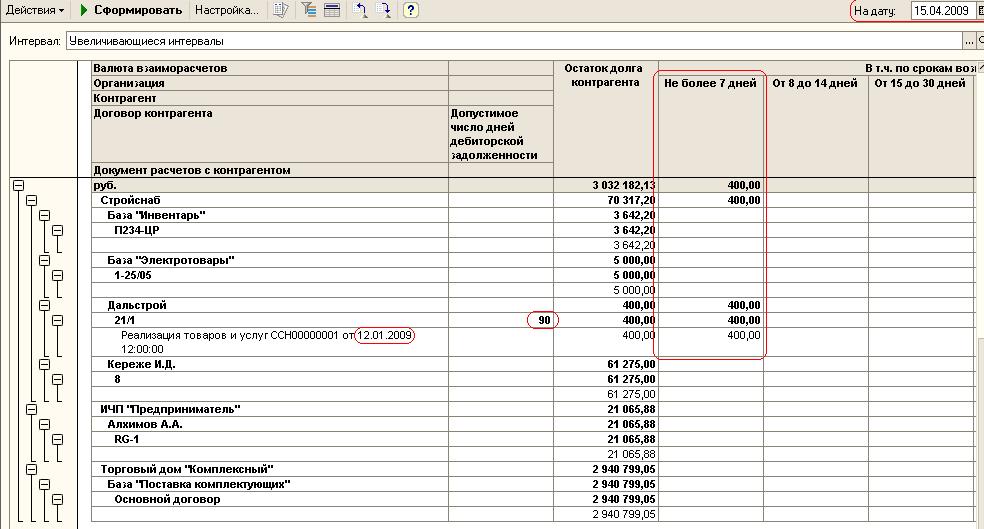
Task: Click the total debt value 3 032 182,13
Action: [x=624, y=185]
